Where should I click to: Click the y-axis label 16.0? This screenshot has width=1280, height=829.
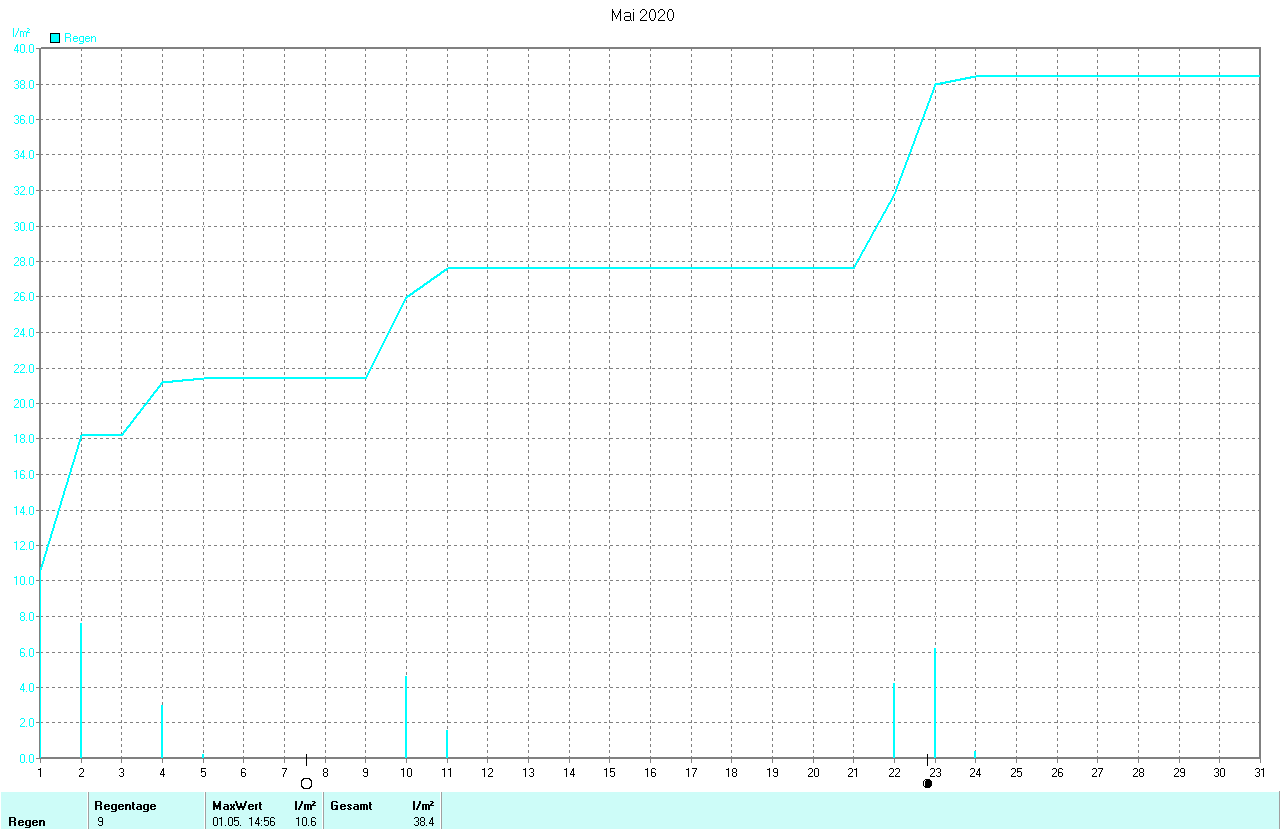tap(23, 475)
